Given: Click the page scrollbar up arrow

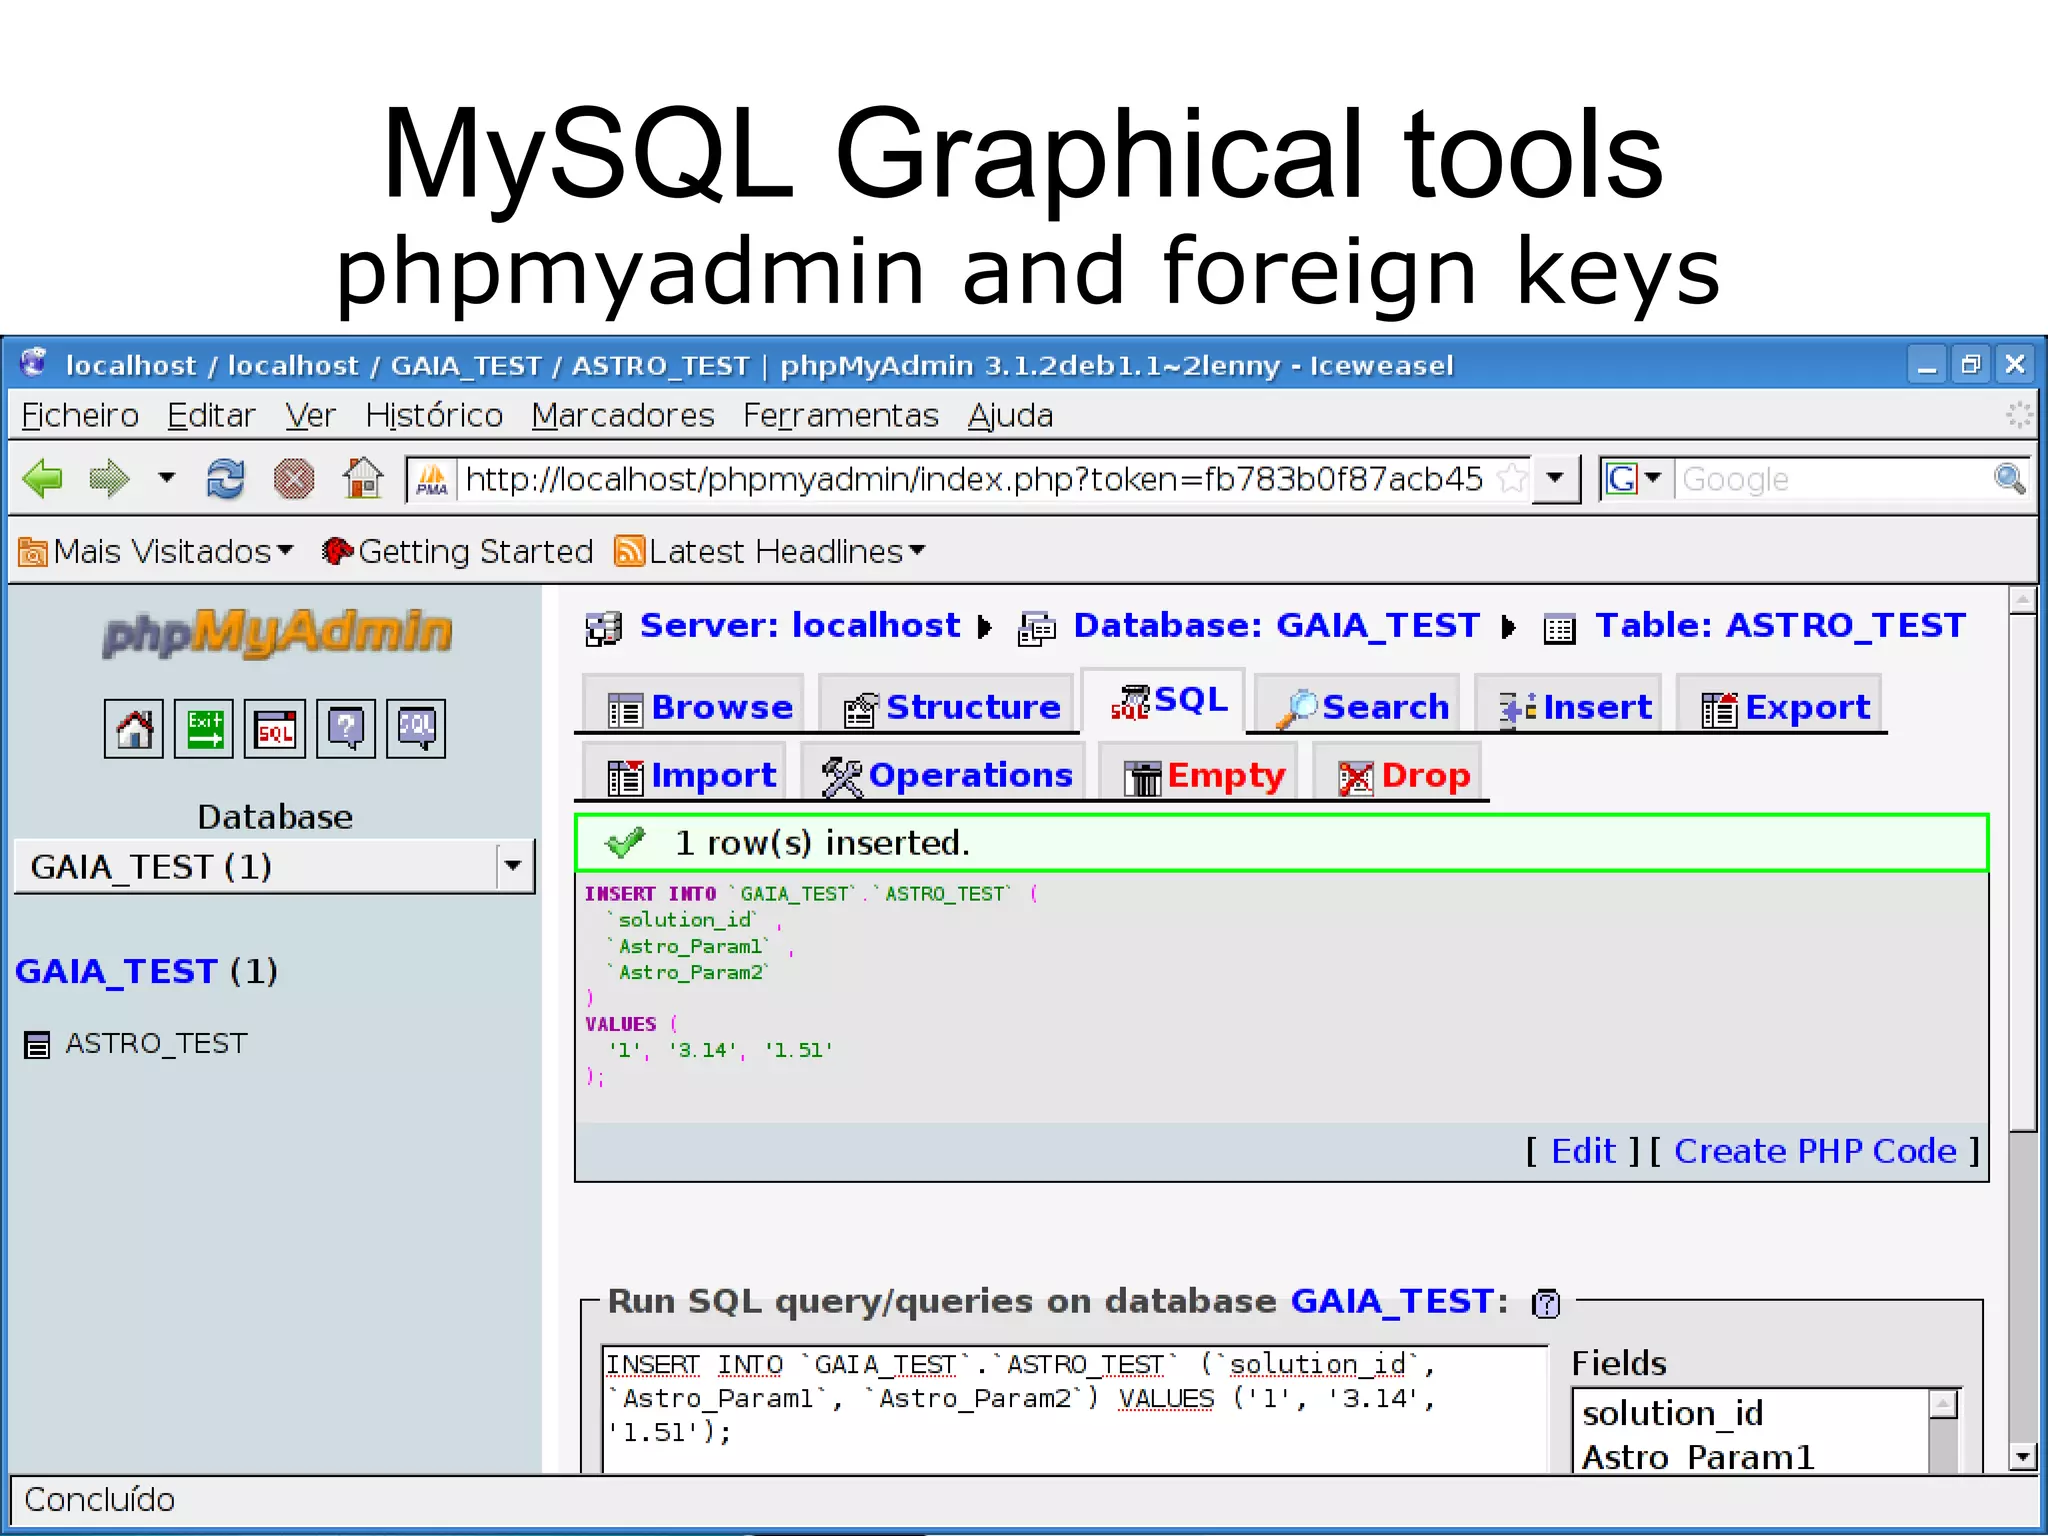Looking at the screenshot, I should point(2023,601).
